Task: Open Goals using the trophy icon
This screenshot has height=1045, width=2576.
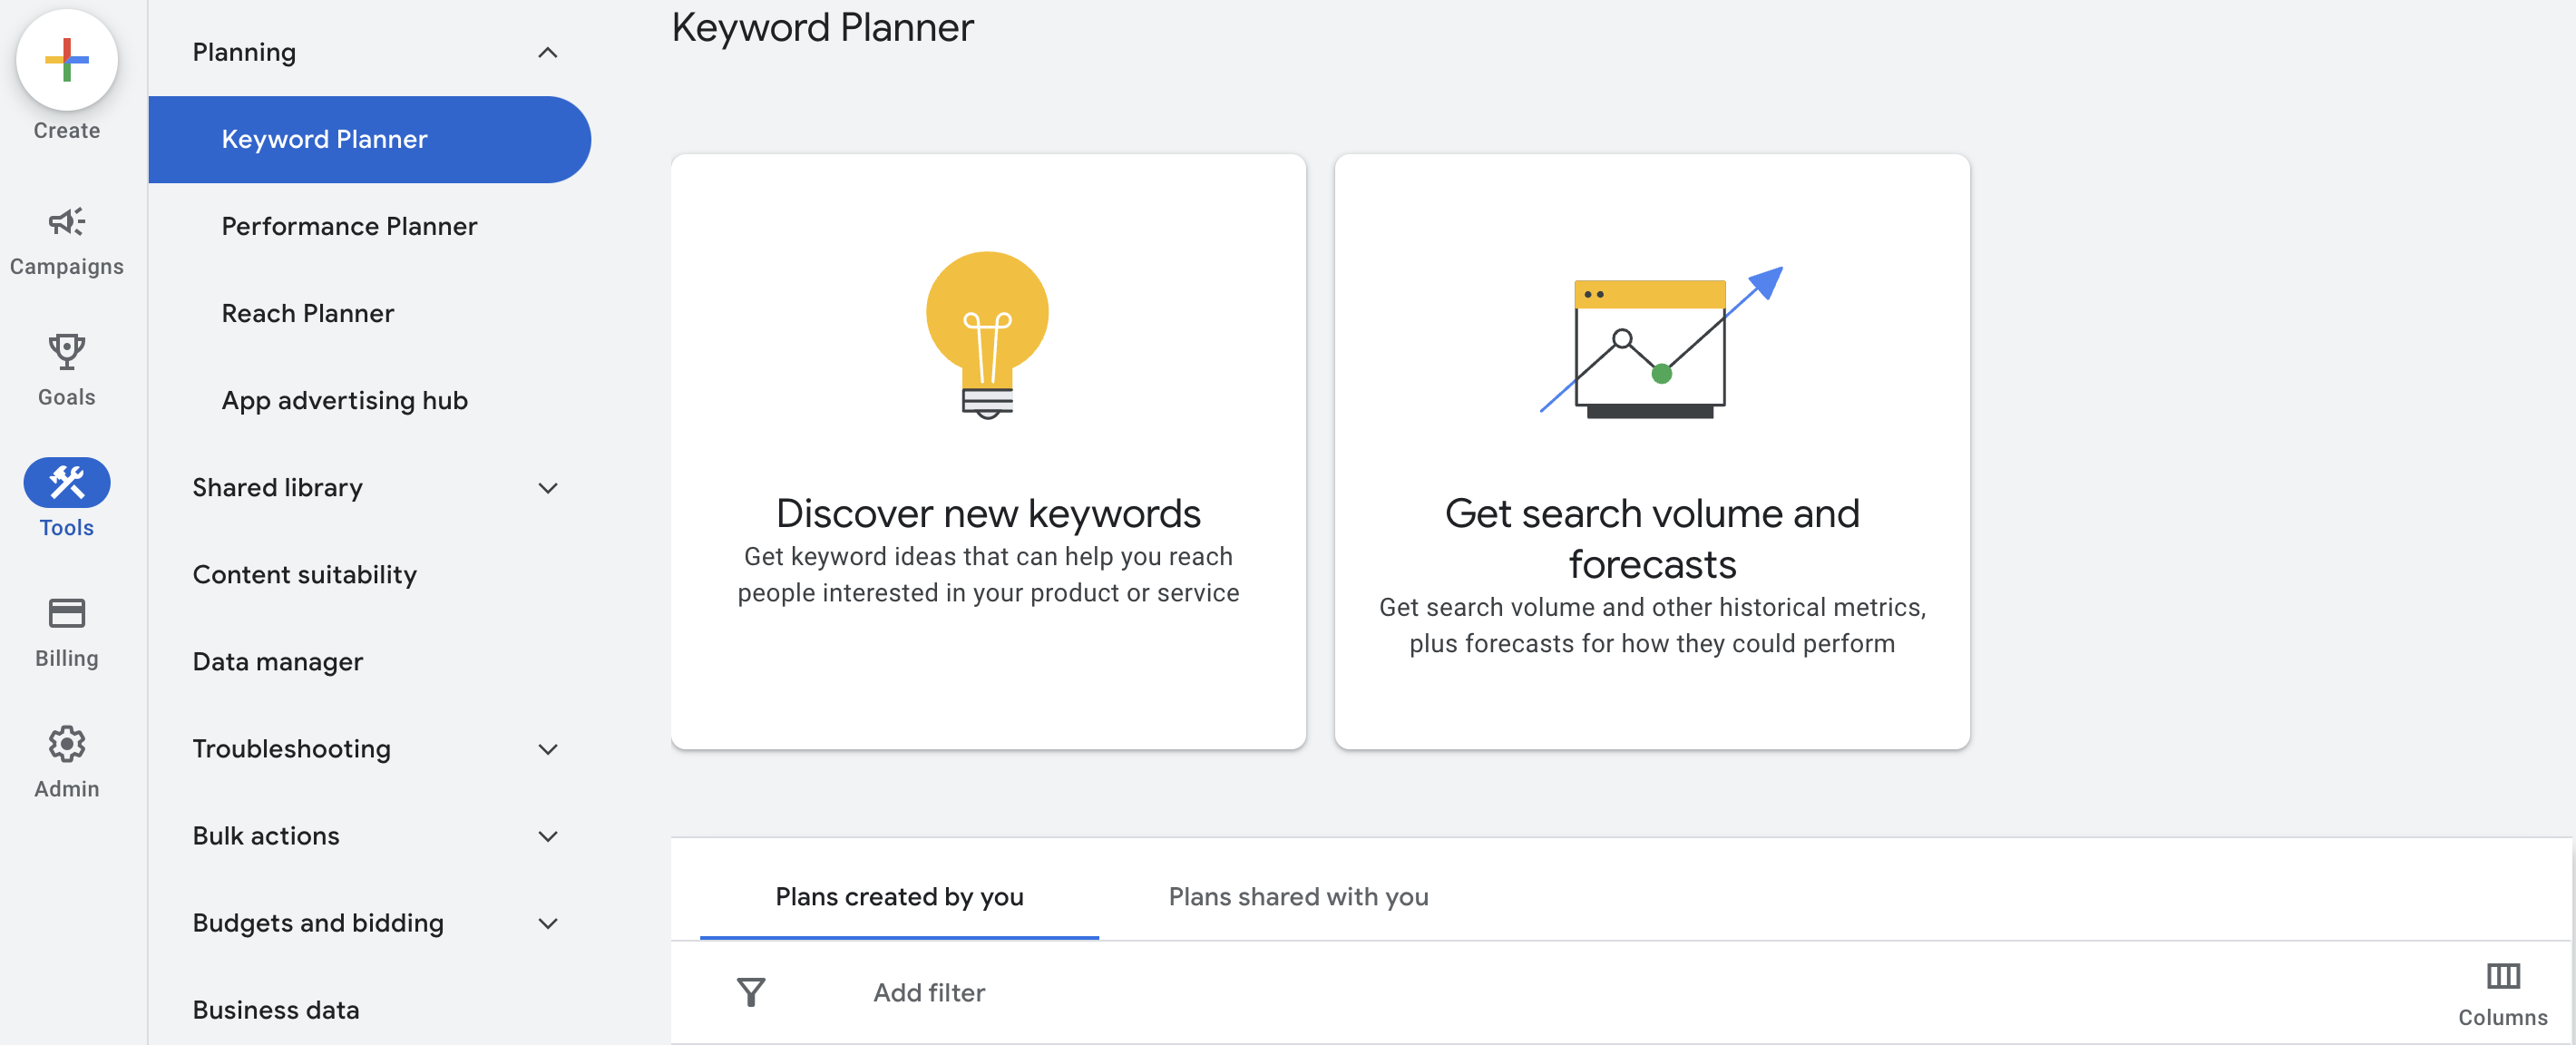Action: (x=67, y=352)
